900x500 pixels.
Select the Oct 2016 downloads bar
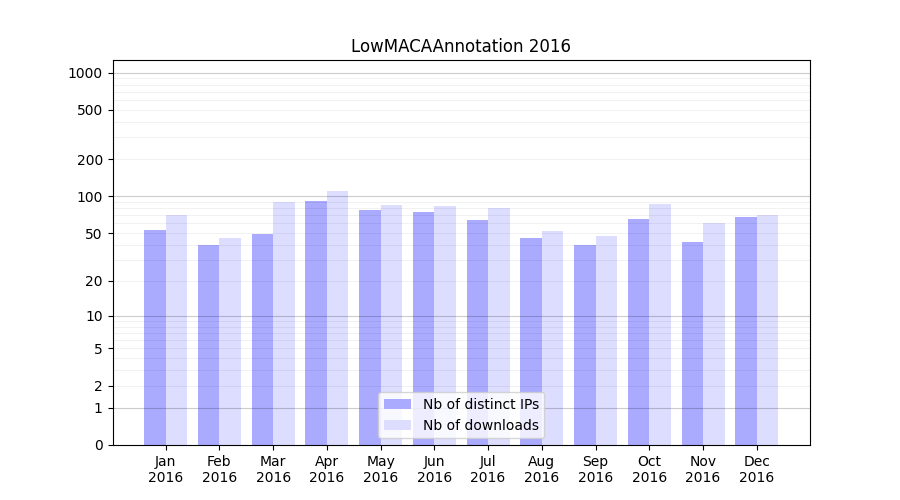pyautogui.click(x=660, y=324)
